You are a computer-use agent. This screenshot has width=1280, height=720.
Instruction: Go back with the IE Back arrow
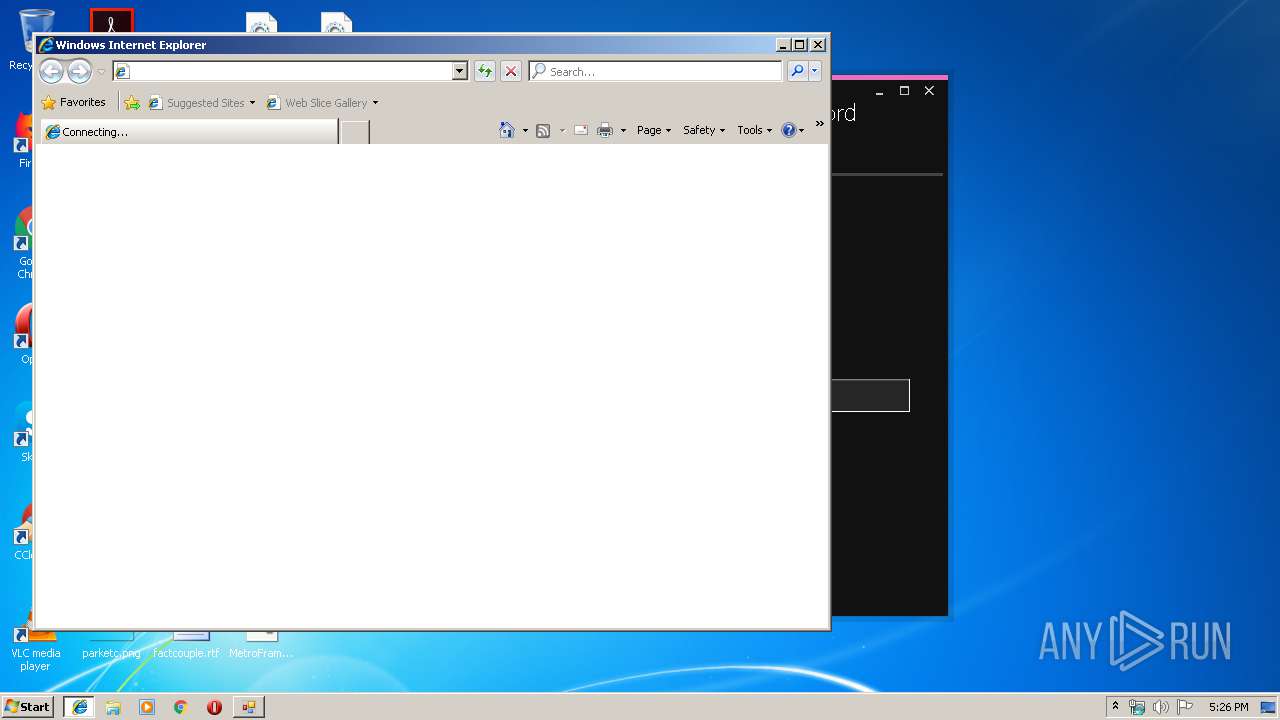pyautogui.click(x=51, y=71)
